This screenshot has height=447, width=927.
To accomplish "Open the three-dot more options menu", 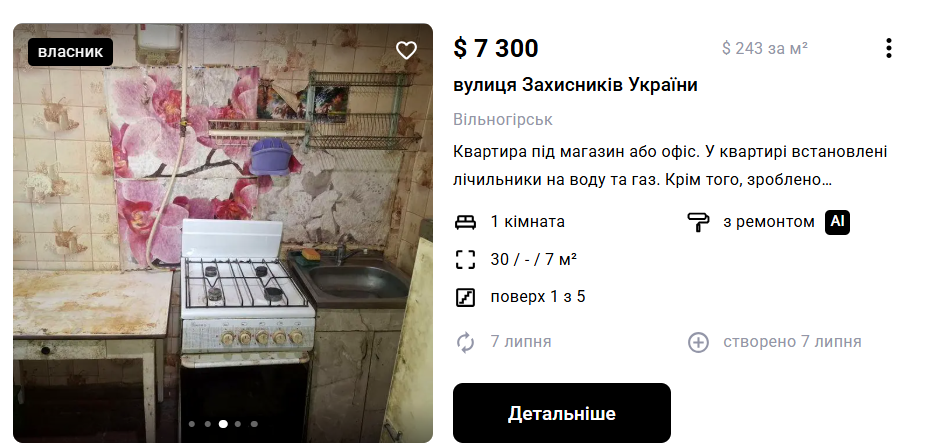I will click(889, 48).
